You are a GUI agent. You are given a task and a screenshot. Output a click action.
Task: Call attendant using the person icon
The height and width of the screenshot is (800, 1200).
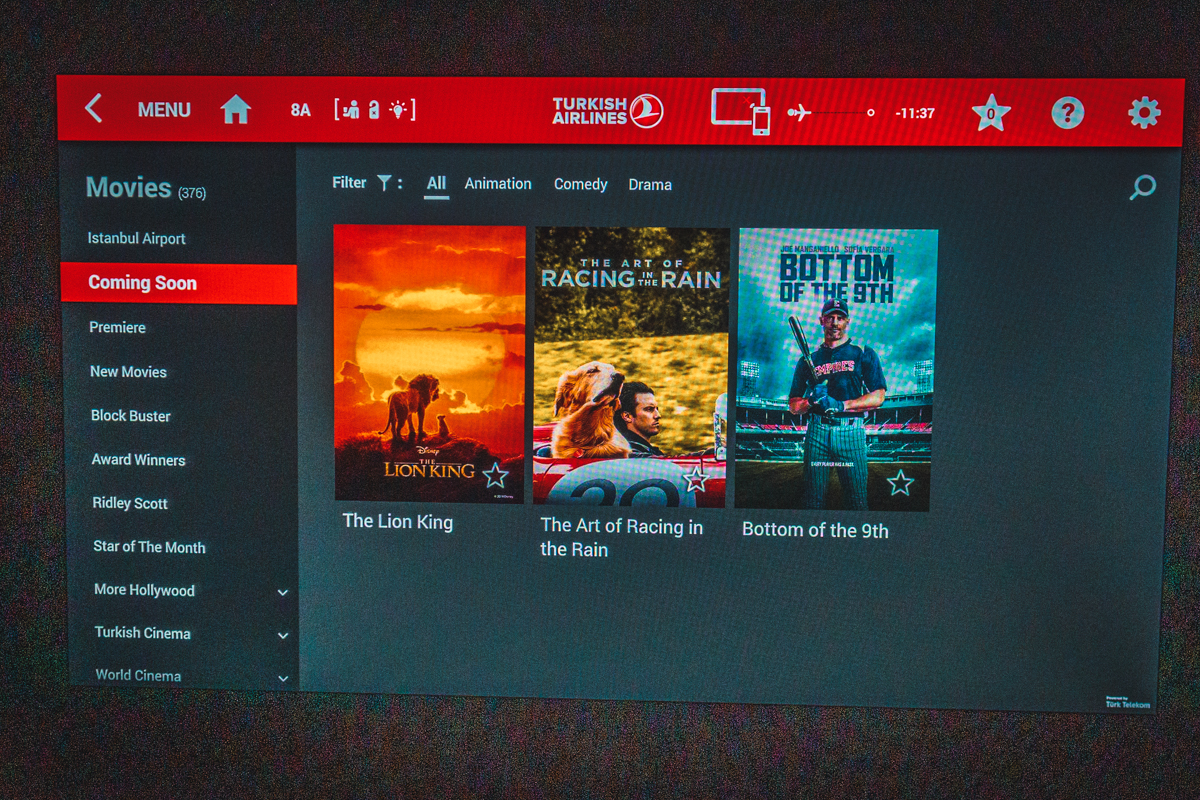click(x=351, y=110)
